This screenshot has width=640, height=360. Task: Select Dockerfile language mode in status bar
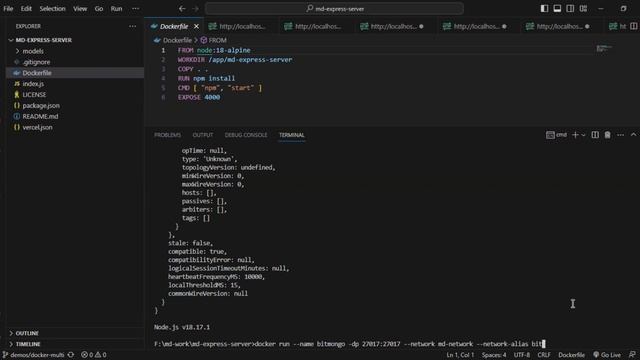pyautogui.click(x=571, y=355)
